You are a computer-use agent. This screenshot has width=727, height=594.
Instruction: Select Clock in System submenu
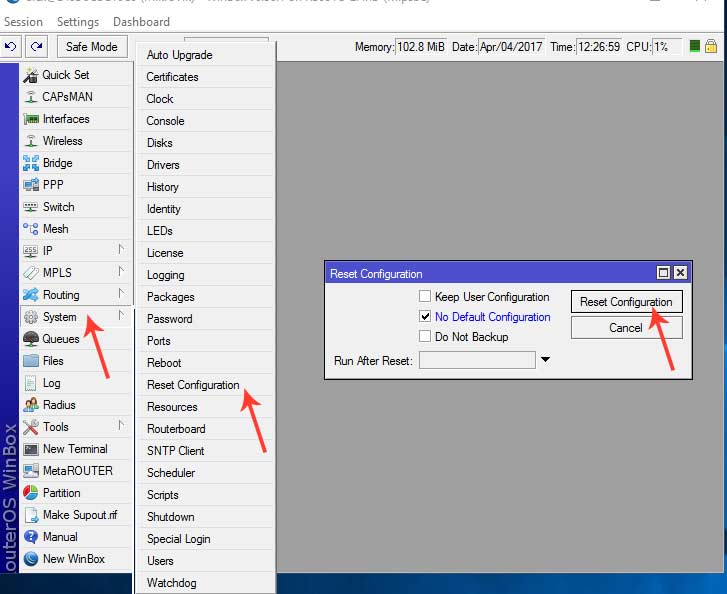coord(205,99)
